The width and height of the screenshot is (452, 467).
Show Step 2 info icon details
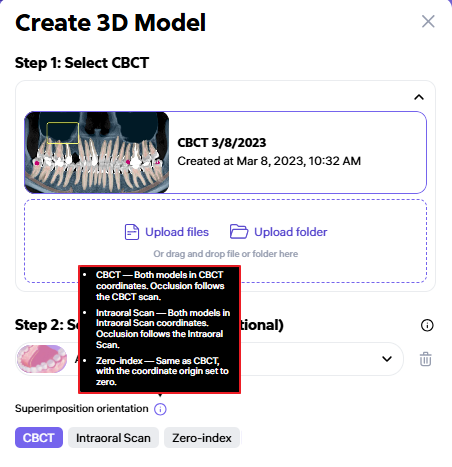[x=427, y=325]
